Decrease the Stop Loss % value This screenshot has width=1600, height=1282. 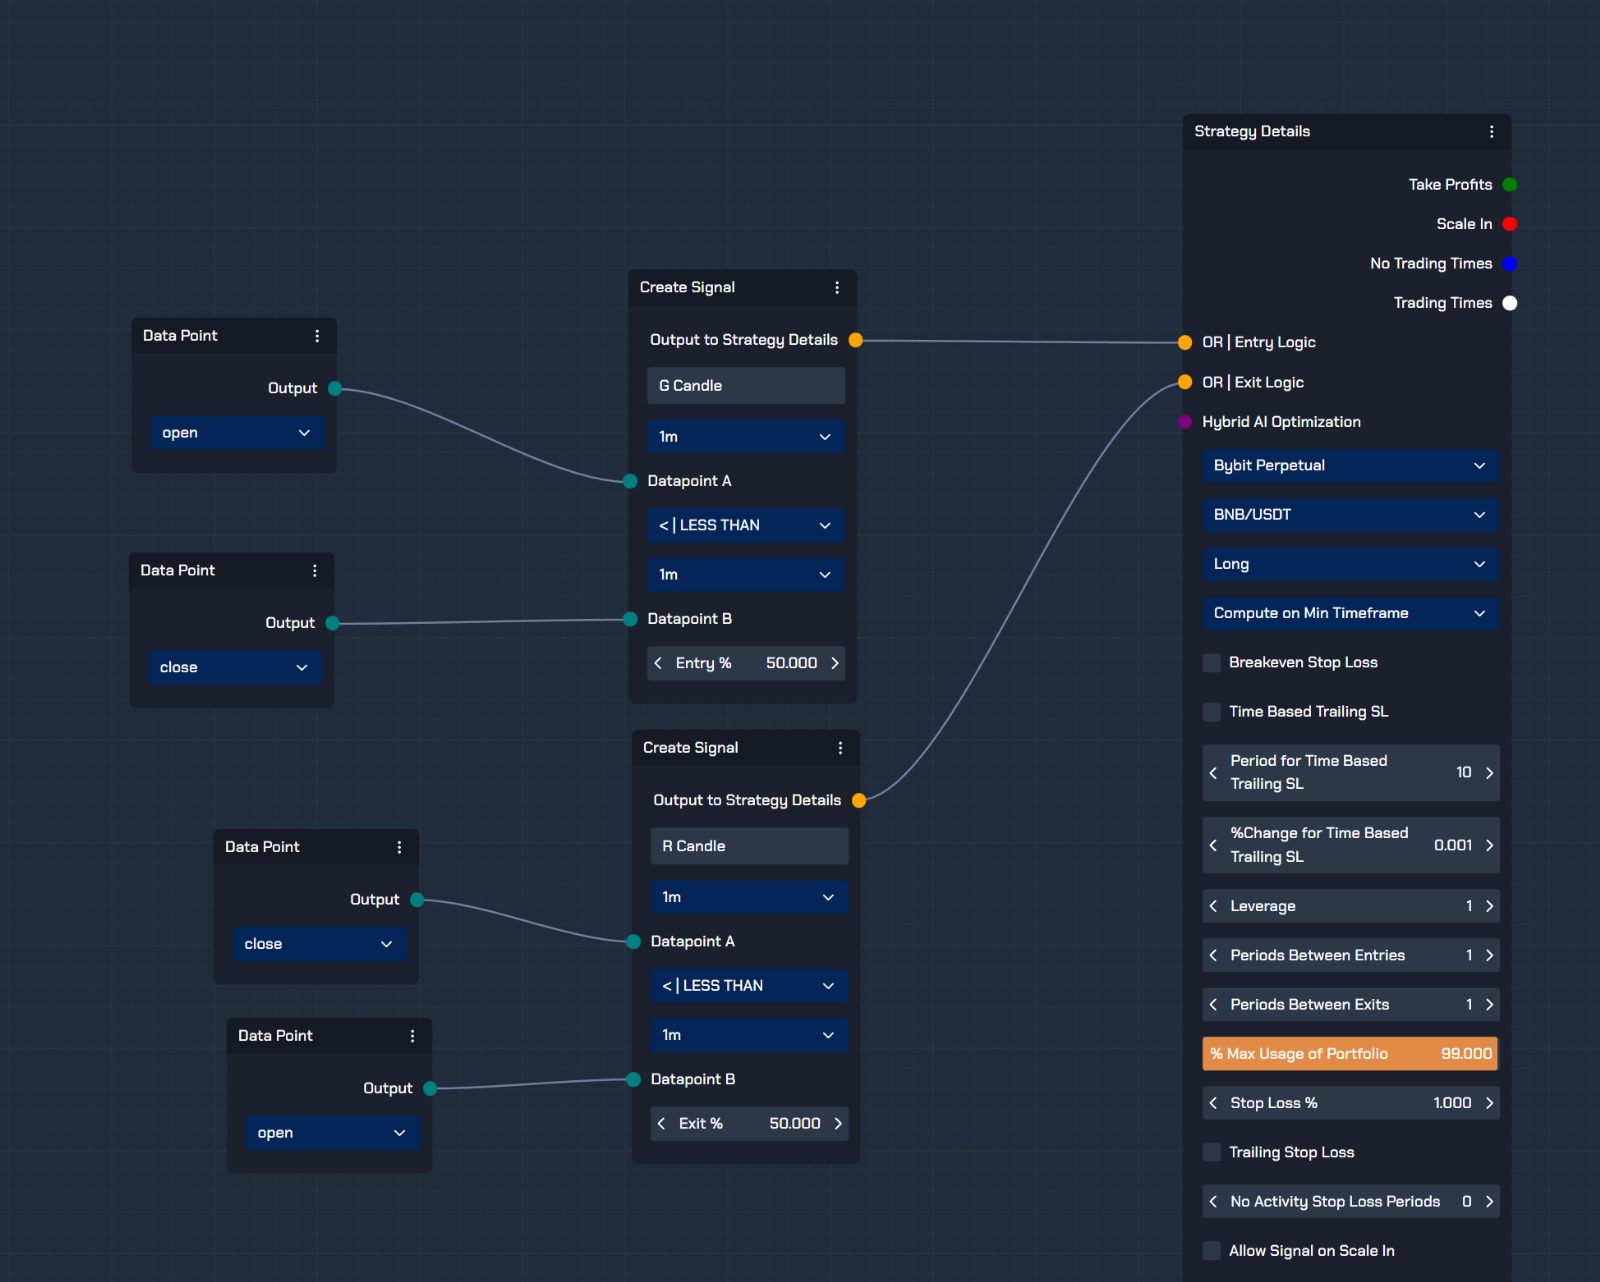point(1212,1103)
